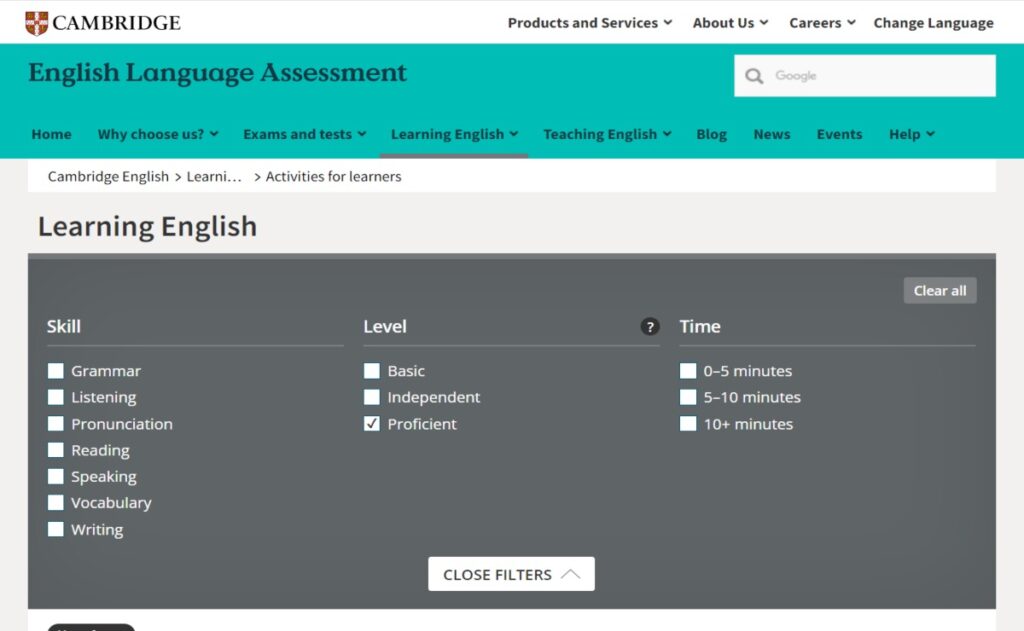Click the Learning English page heading
The width and height of the screenshot is (1024, 631).
tap(148, 227)
